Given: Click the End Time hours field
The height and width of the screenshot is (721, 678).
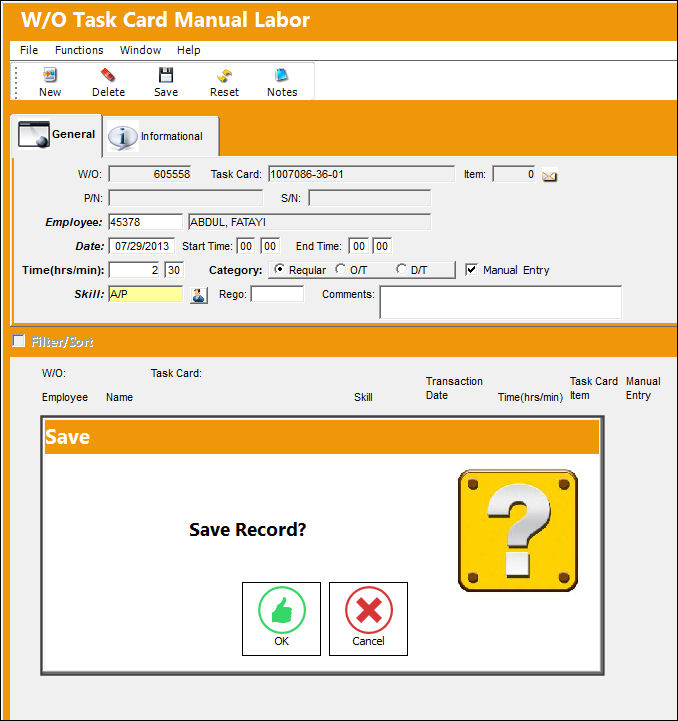Looking at the screenshot, I should pos(358,246).
